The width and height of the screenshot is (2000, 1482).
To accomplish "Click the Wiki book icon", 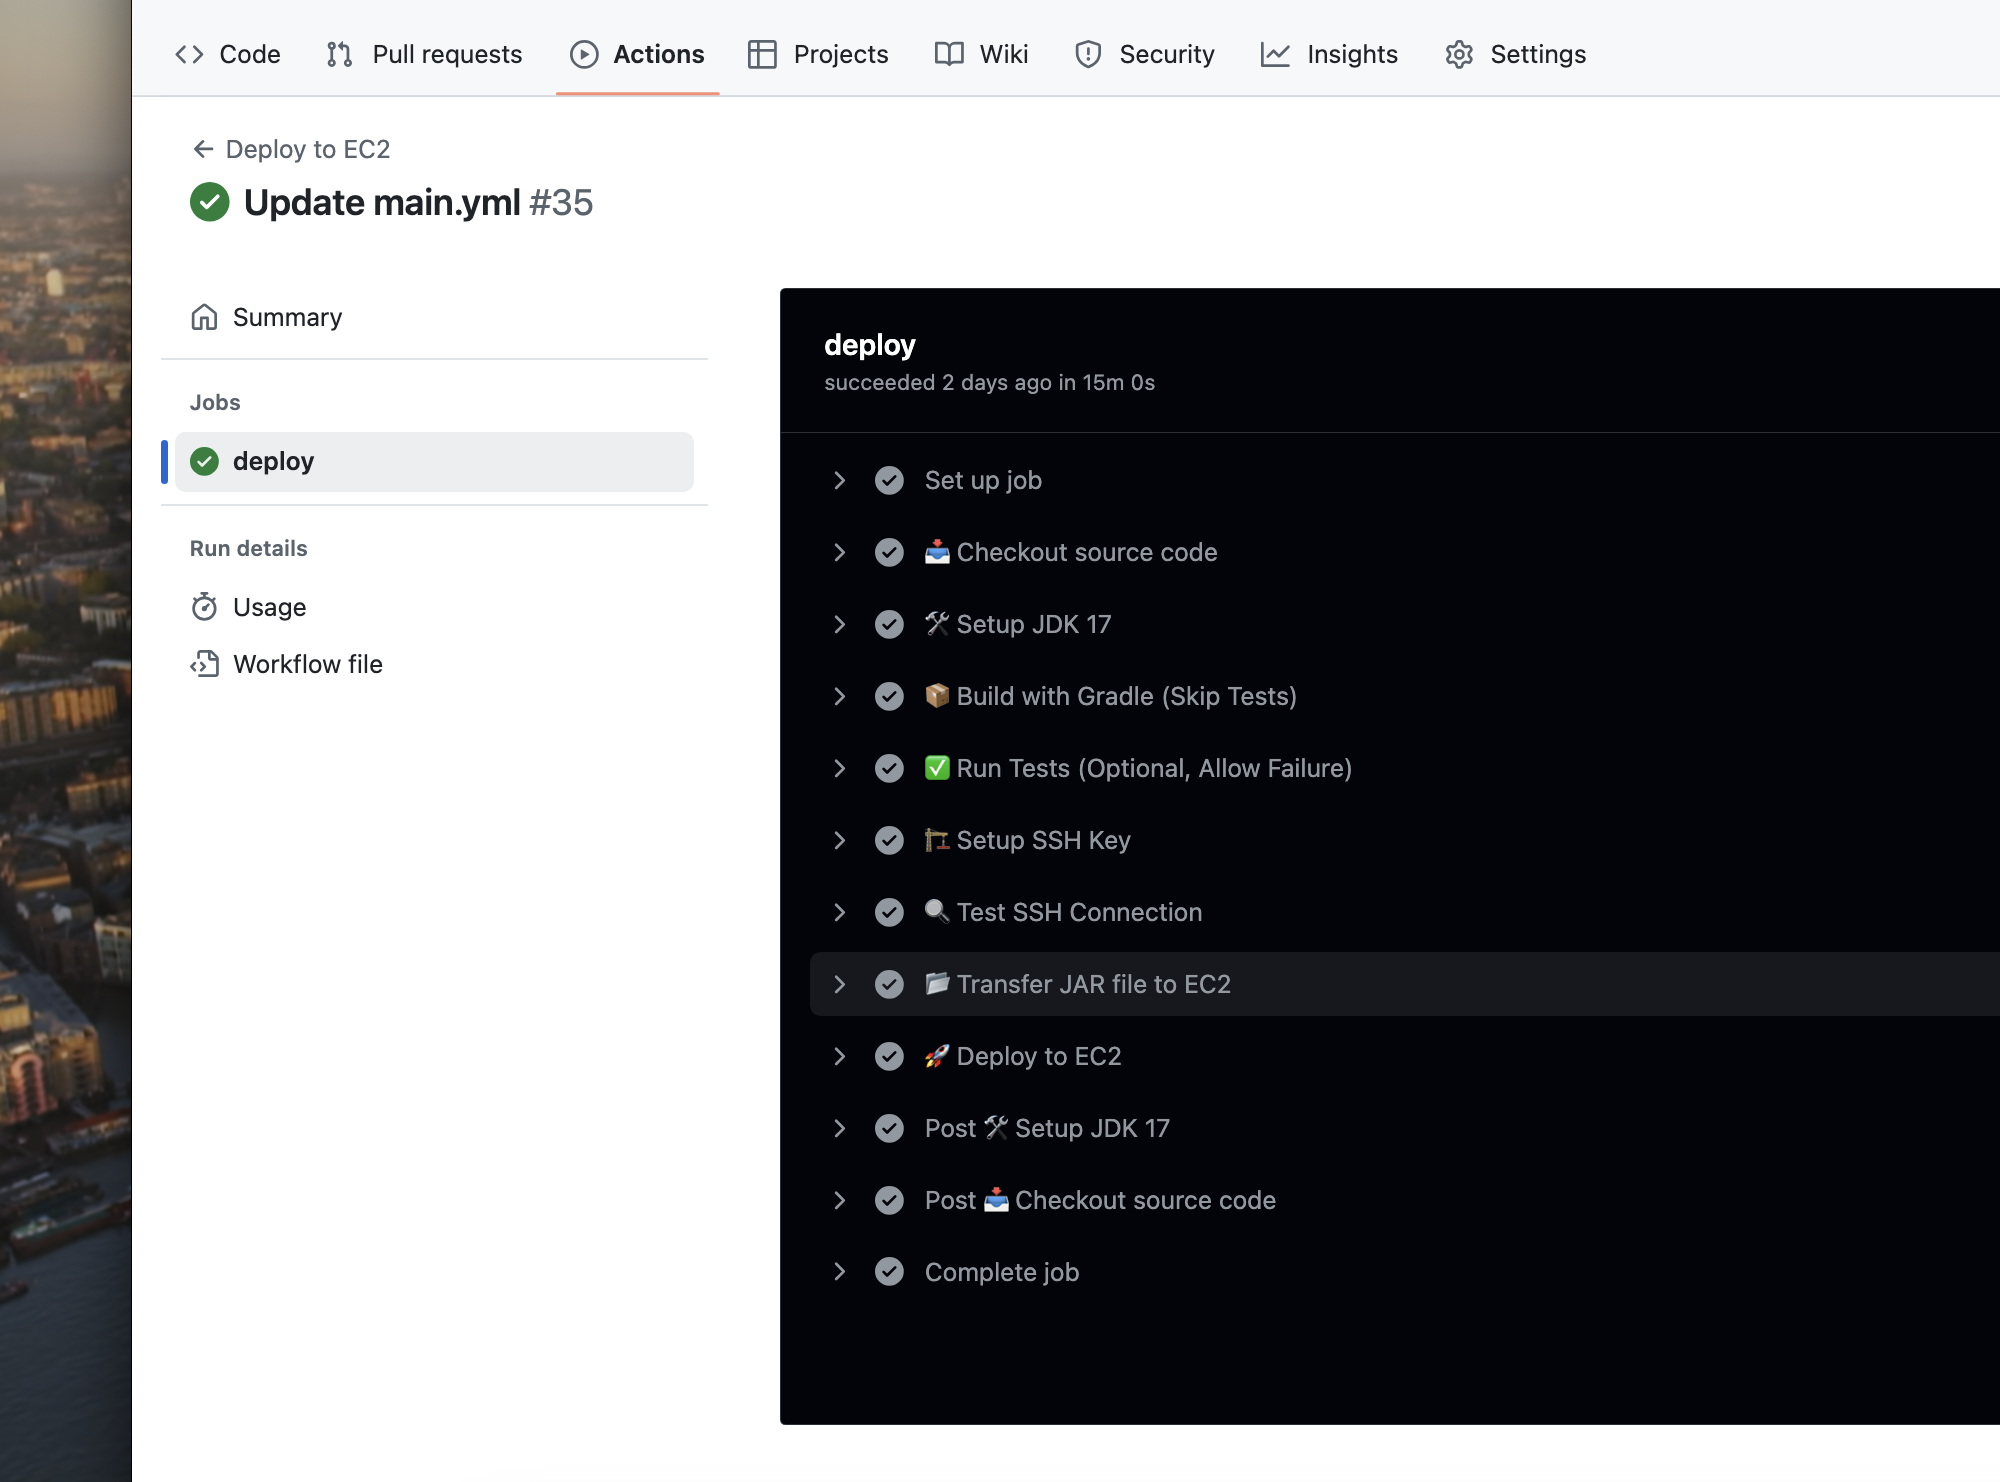I will coord(948,54).
